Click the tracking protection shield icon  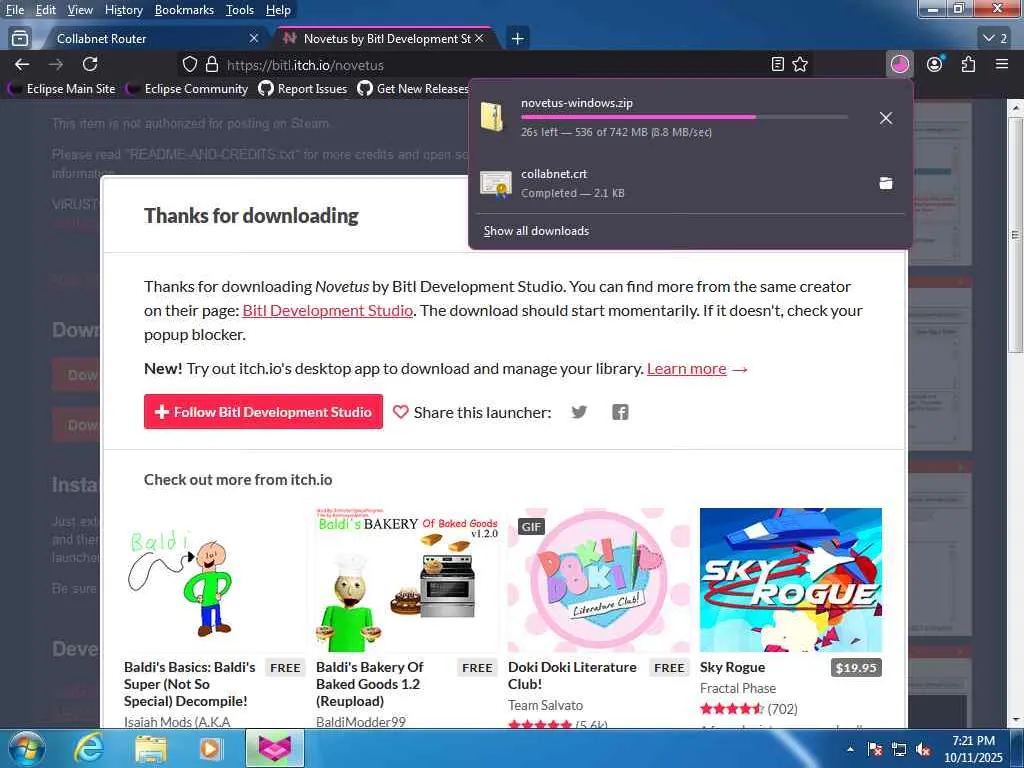tap(189, 64)
